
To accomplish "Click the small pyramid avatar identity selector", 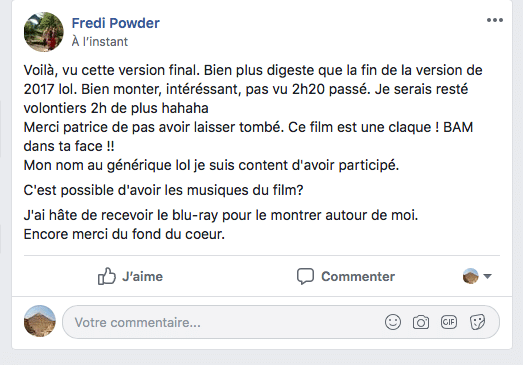I will (471, 276).
